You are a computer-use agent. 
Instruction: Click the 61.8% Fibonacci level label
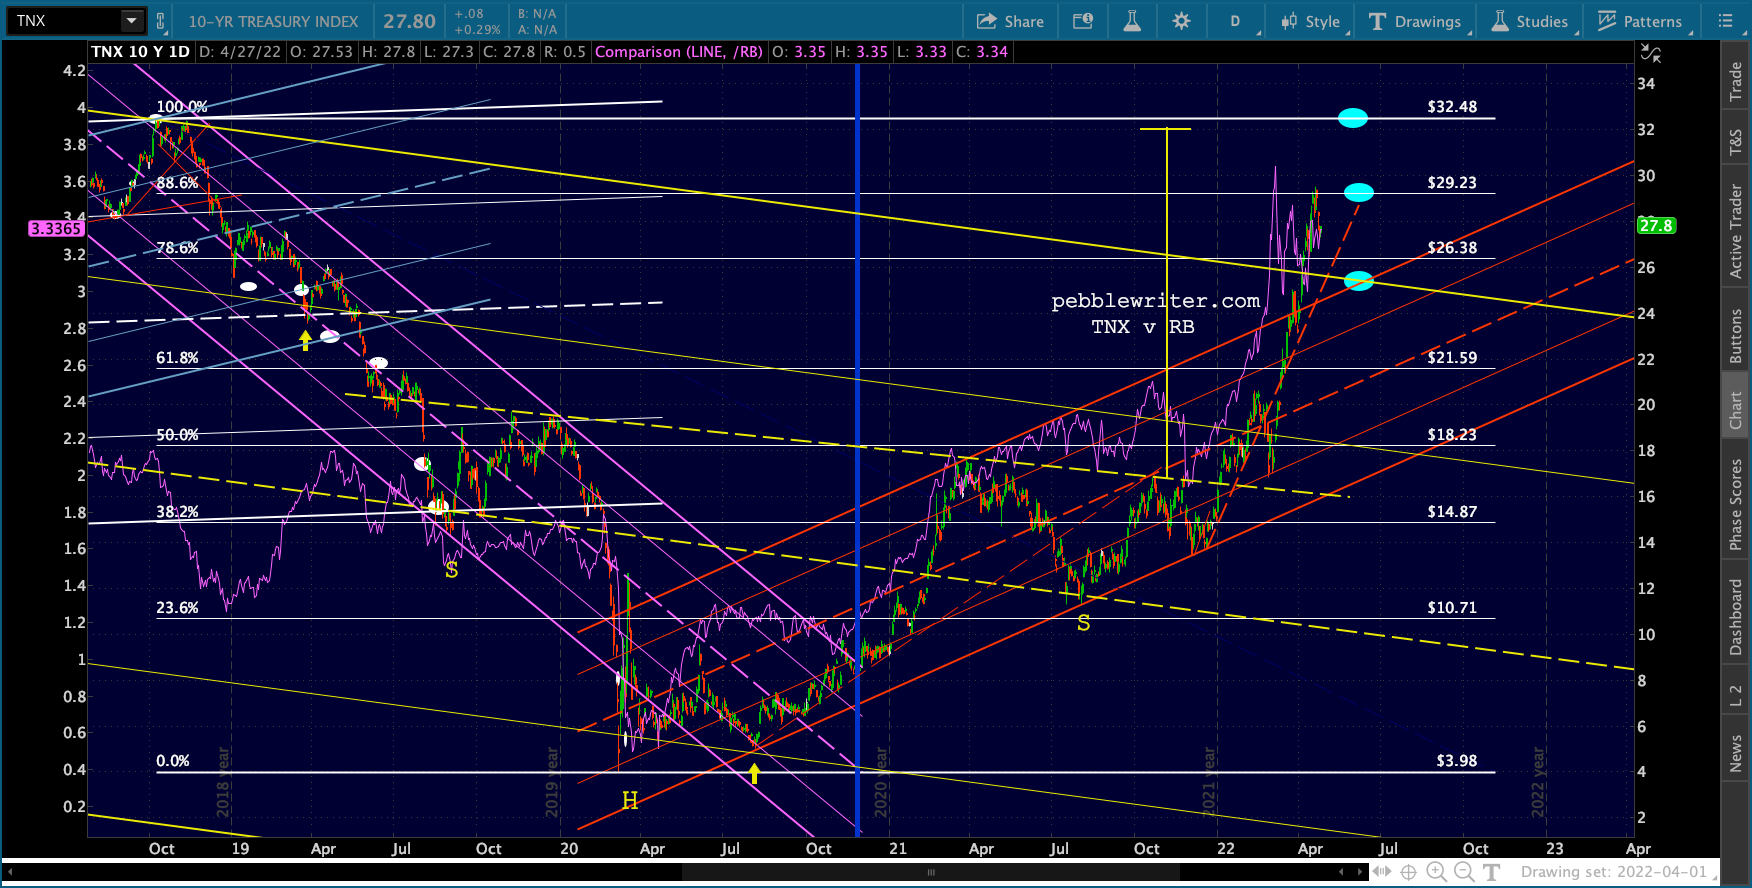(177, 358)
